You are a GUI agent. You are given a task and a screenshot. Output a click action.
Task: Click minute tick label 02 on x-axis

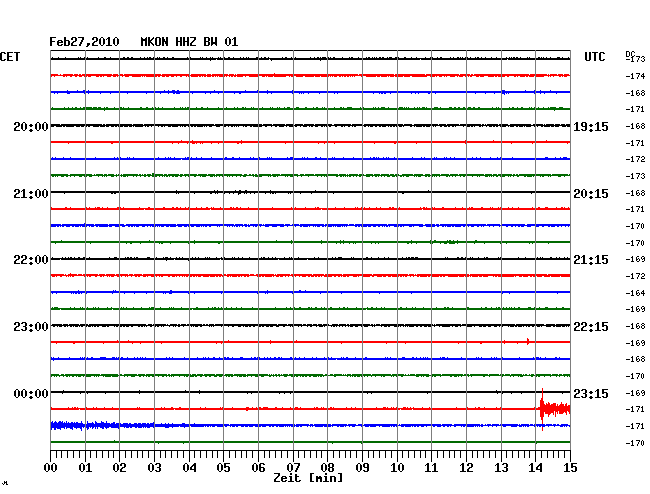(x=119, y=468)
